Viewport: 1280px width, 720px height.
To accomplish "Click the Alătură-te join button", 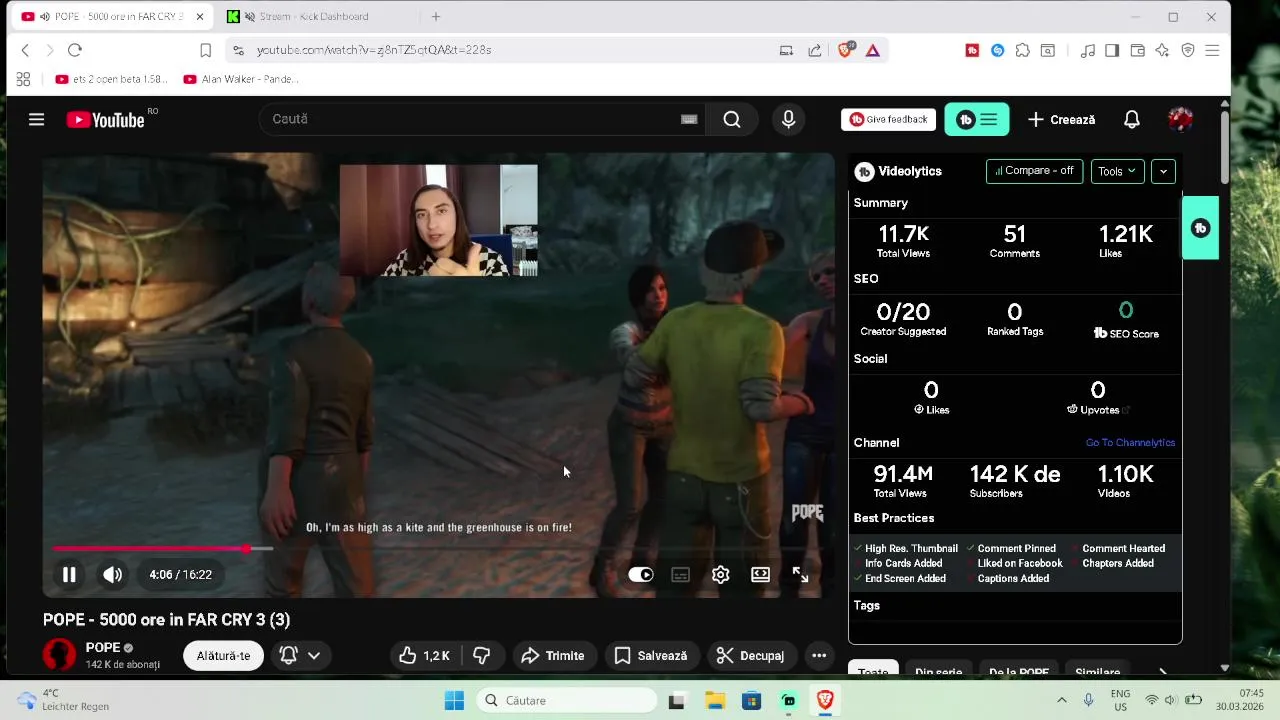I will point(223,655).
